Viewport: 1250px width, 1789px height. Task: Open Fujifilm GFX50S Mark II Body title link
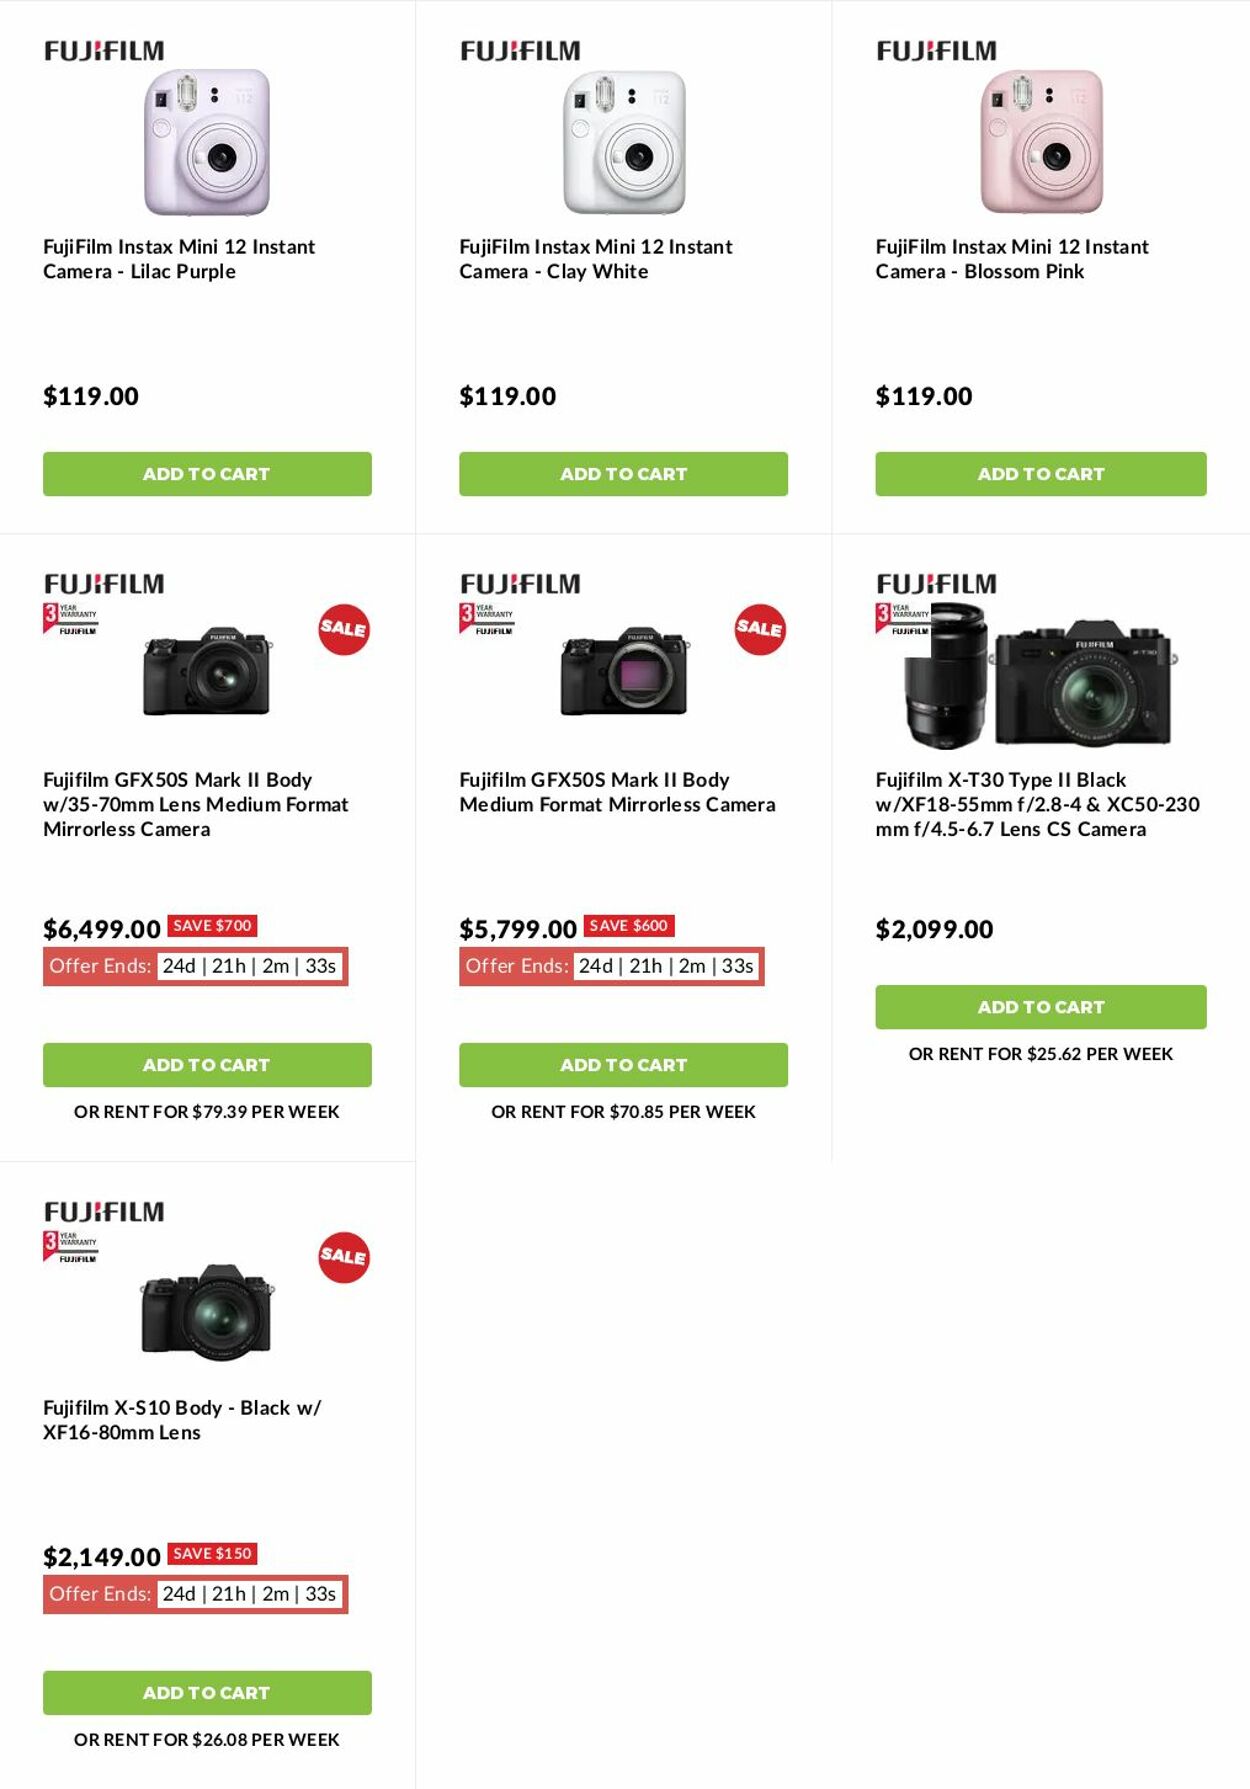pyautogui.click(x=617, y=792)
